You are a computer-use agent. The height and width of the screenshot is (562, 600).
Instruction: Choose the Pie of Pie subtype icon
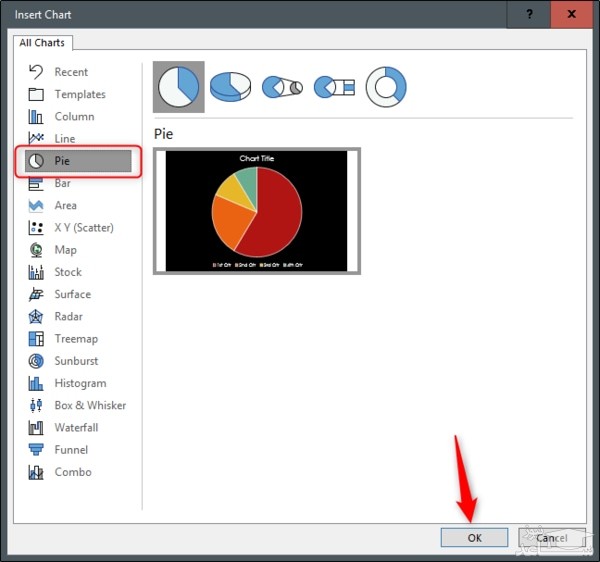(282, 87)
